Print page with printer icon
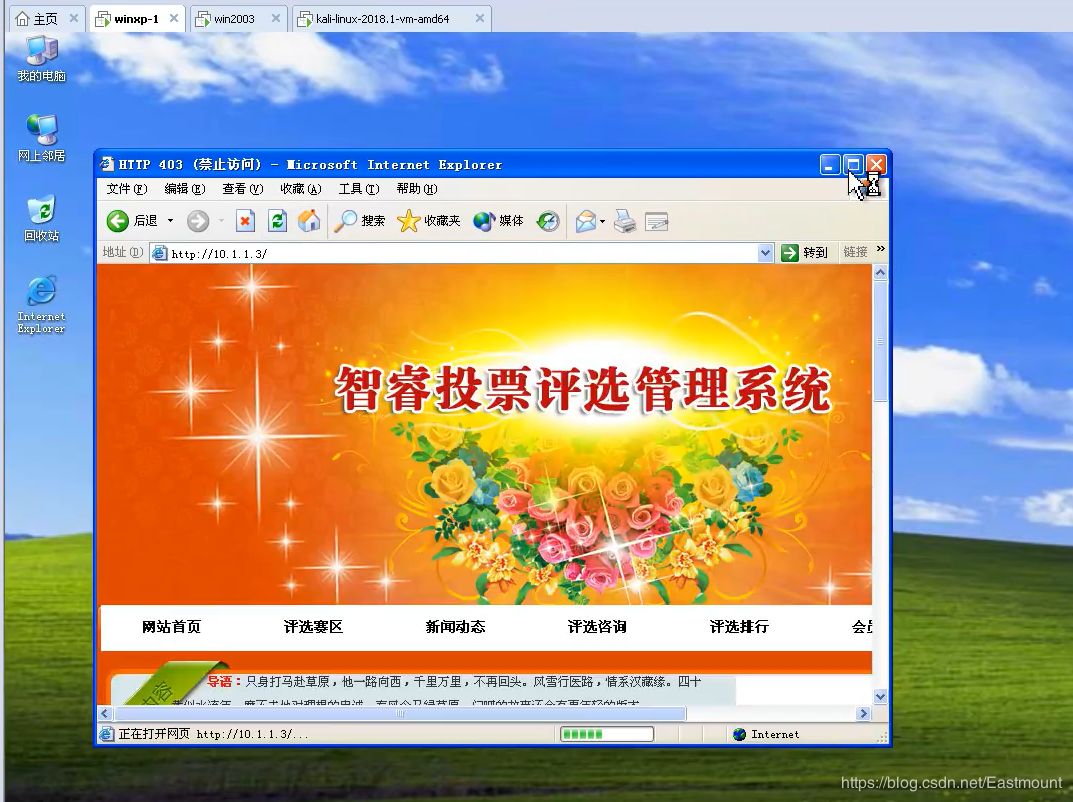The image size is (1073, 802). [x=625, y=221]
